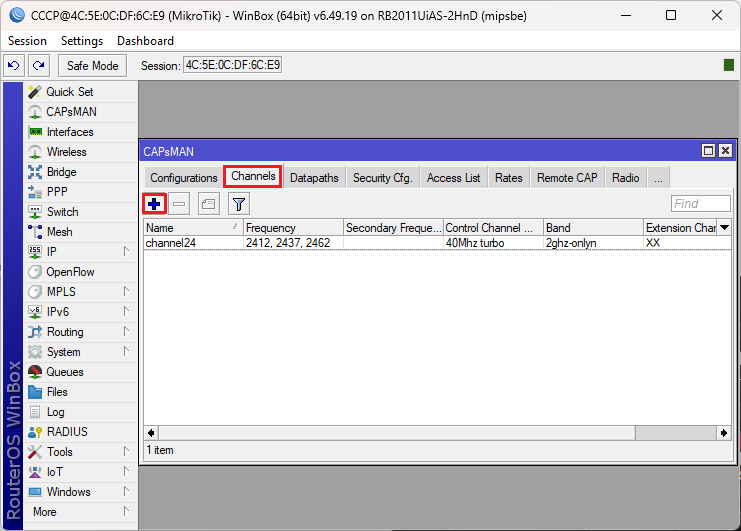Click the right scroll arrow

pyautogui.click(x=724, y=433)
